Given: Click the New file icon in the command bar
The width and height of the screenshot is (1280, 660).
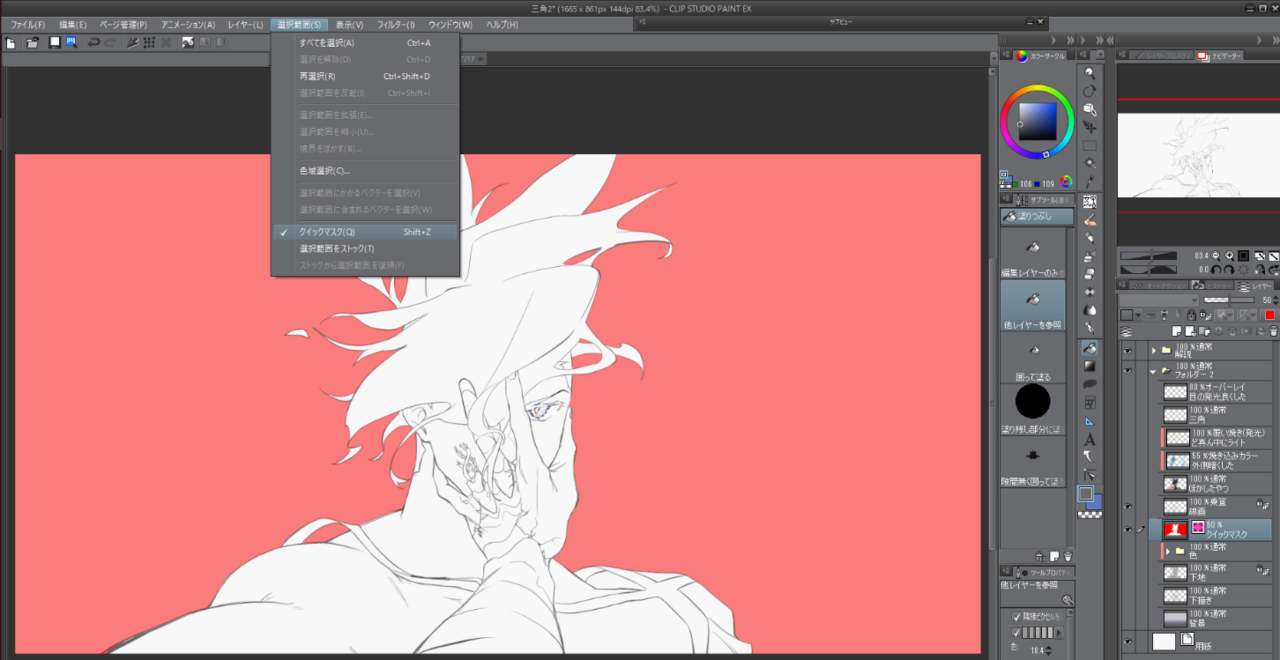Looking at the screenshot, I should click(11, 43).
